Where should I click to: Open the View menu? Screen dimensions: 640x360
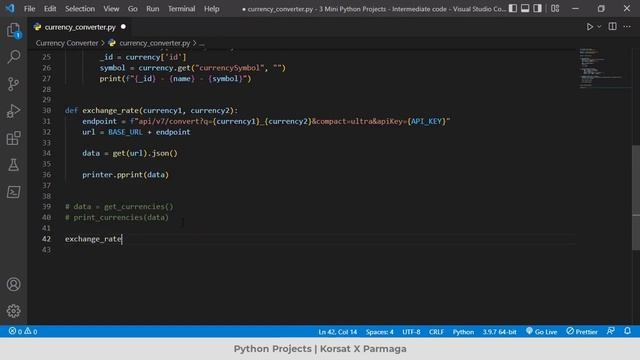coord(111,9)
